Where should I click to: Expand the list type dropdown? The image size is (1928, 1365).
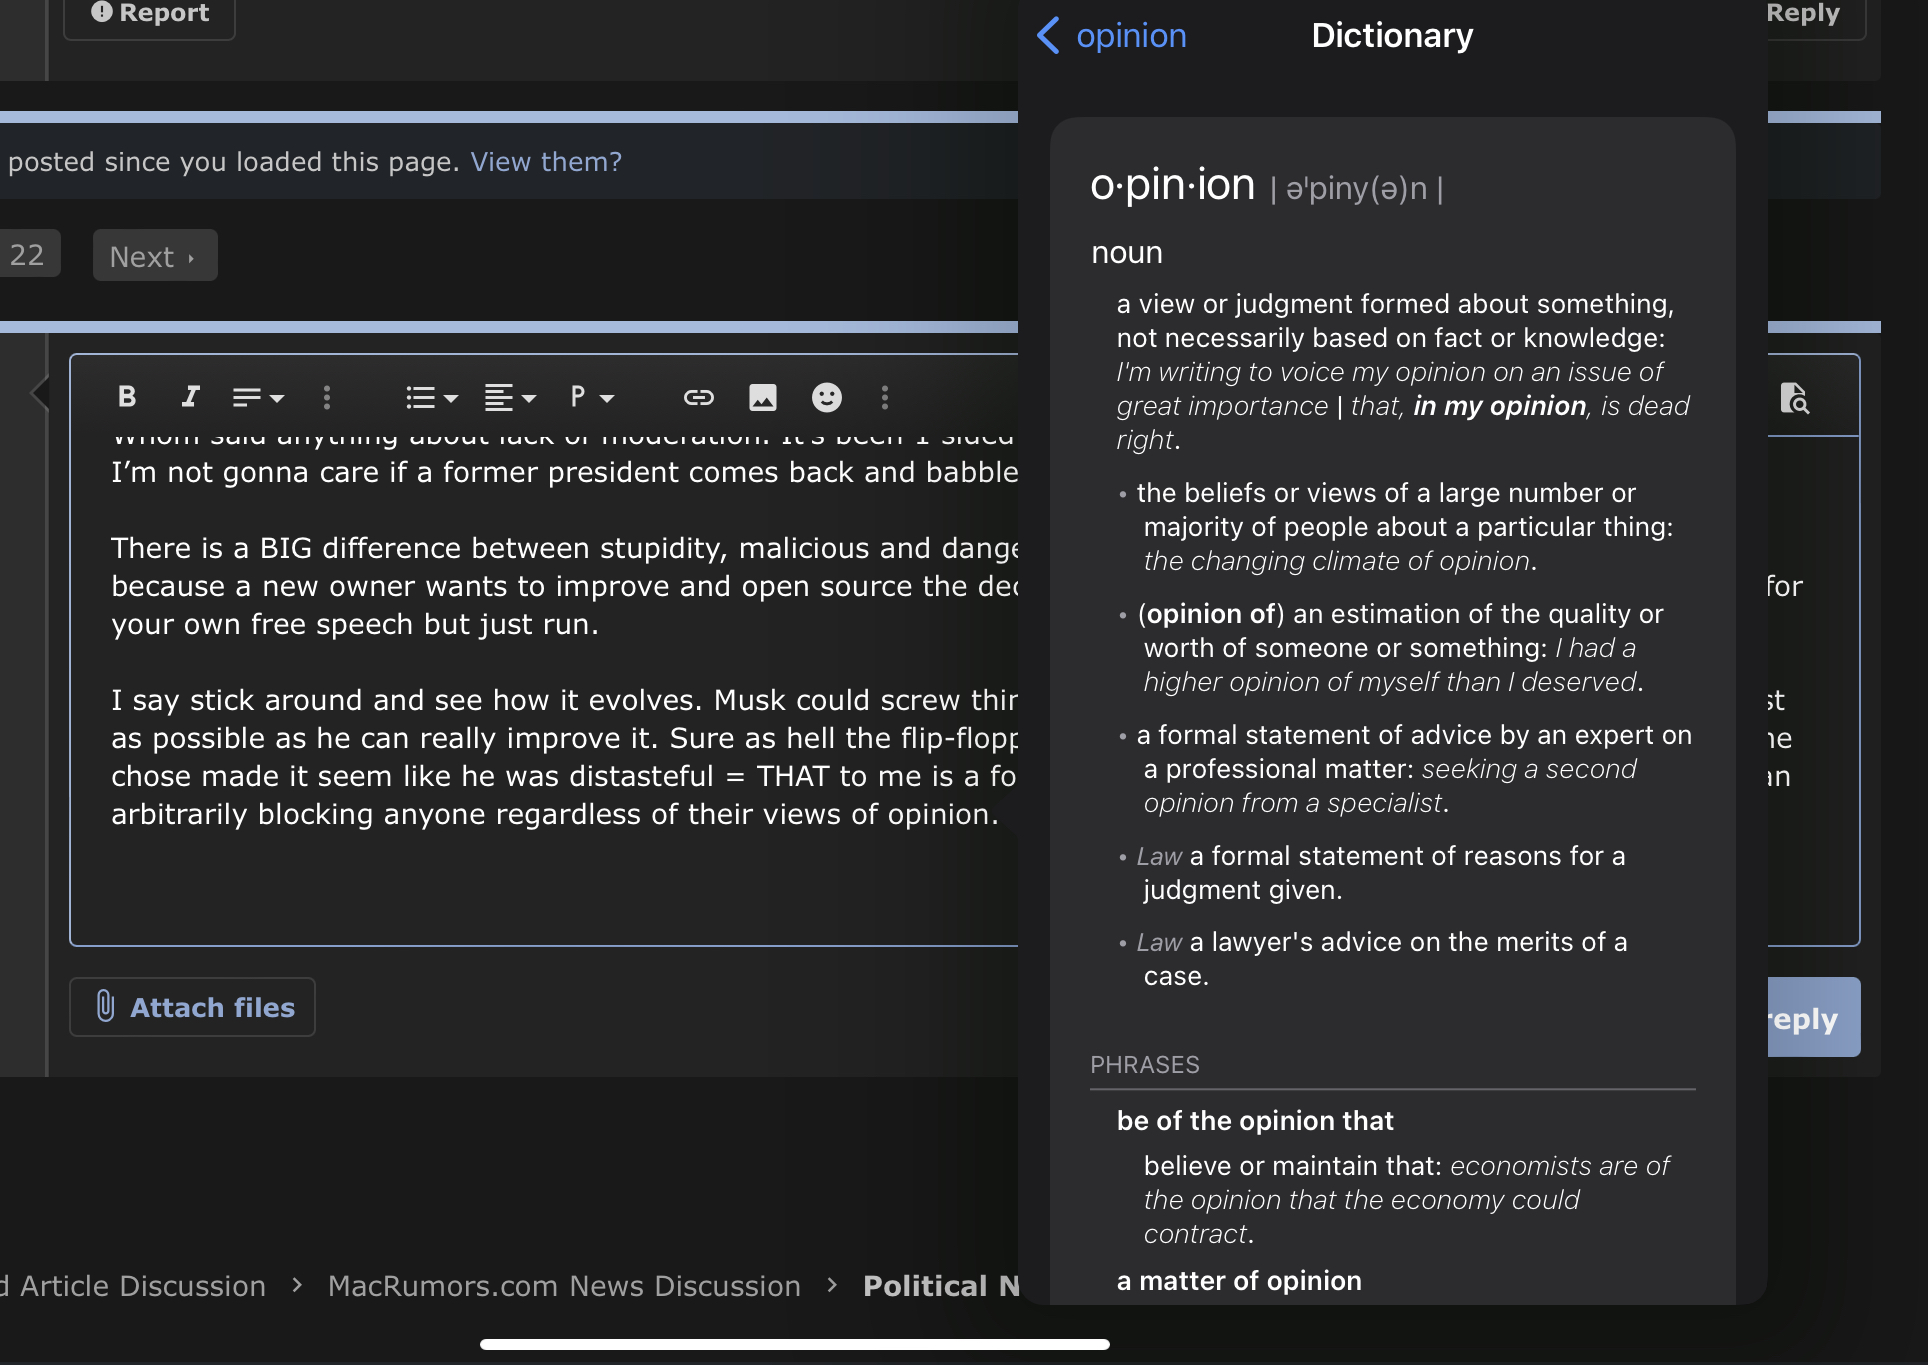(432, 398)
